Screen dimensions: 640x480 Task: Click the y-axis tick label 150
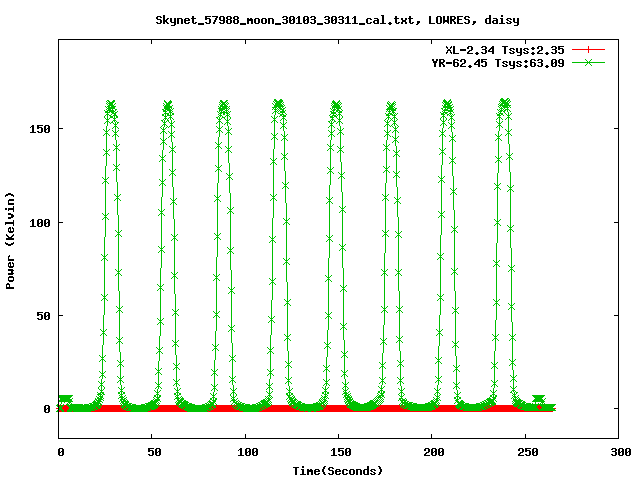tap(40, 129)
